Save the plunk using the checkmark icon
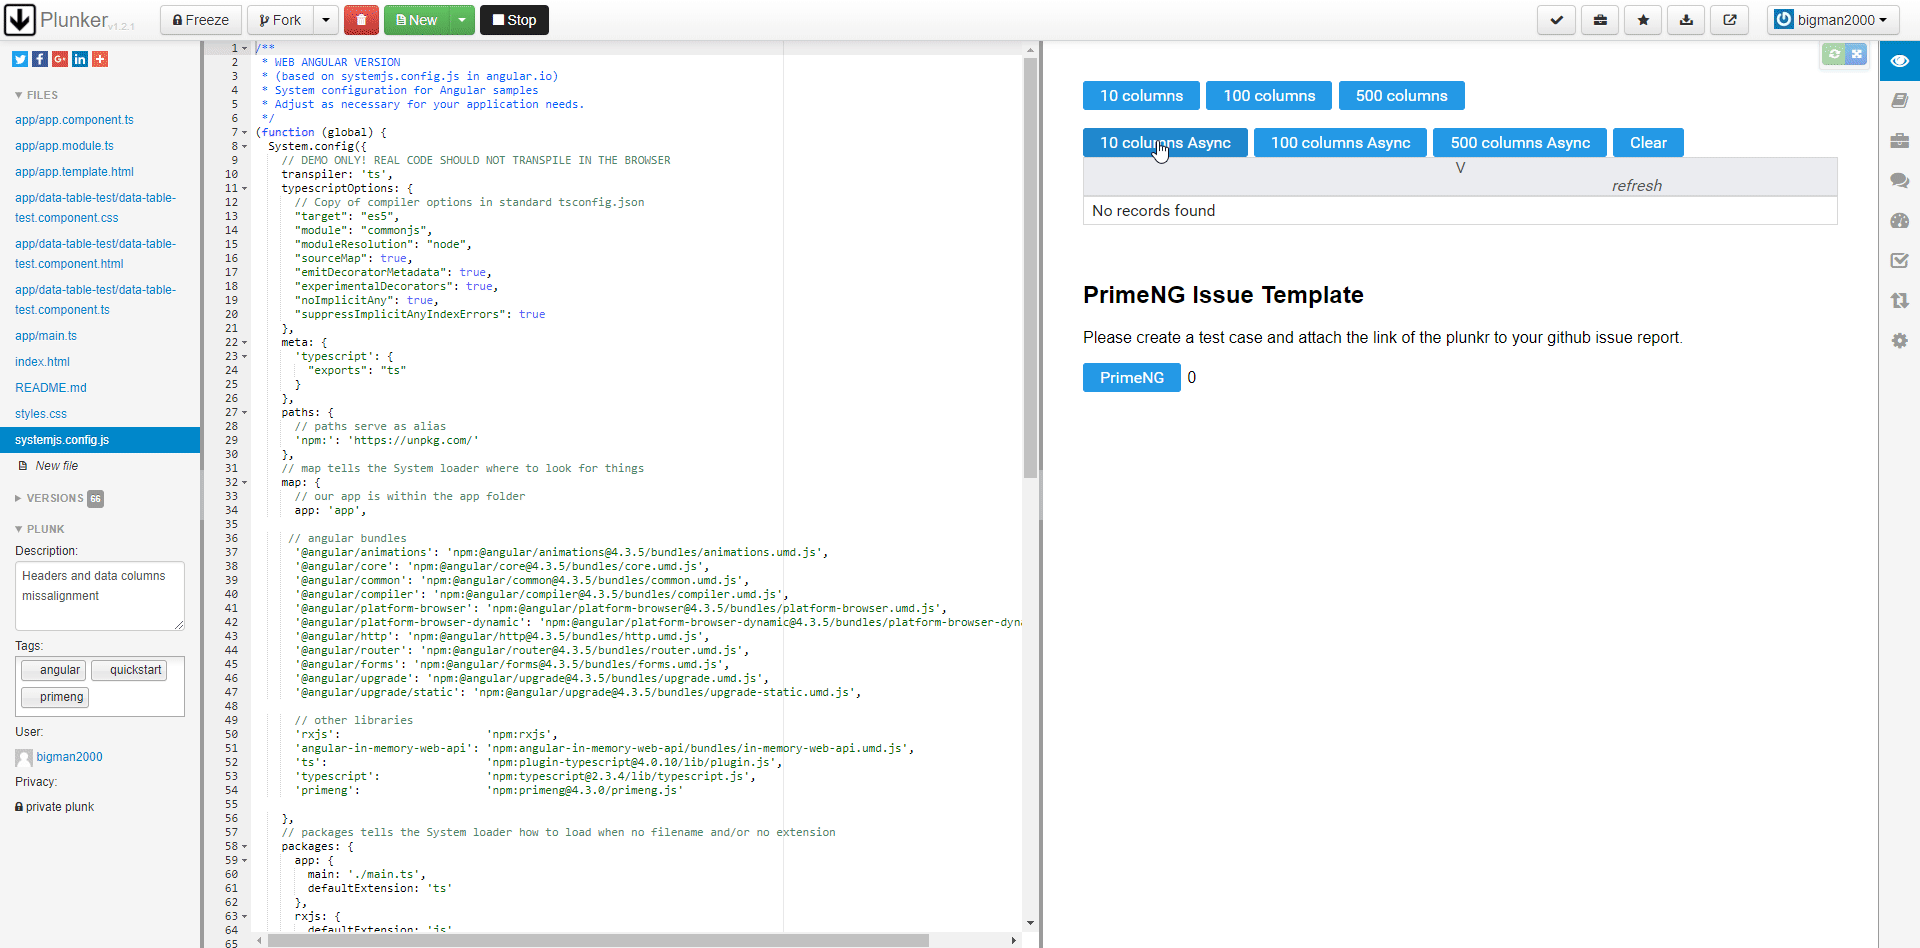The image size is (1920, 948). (1556, 20)
